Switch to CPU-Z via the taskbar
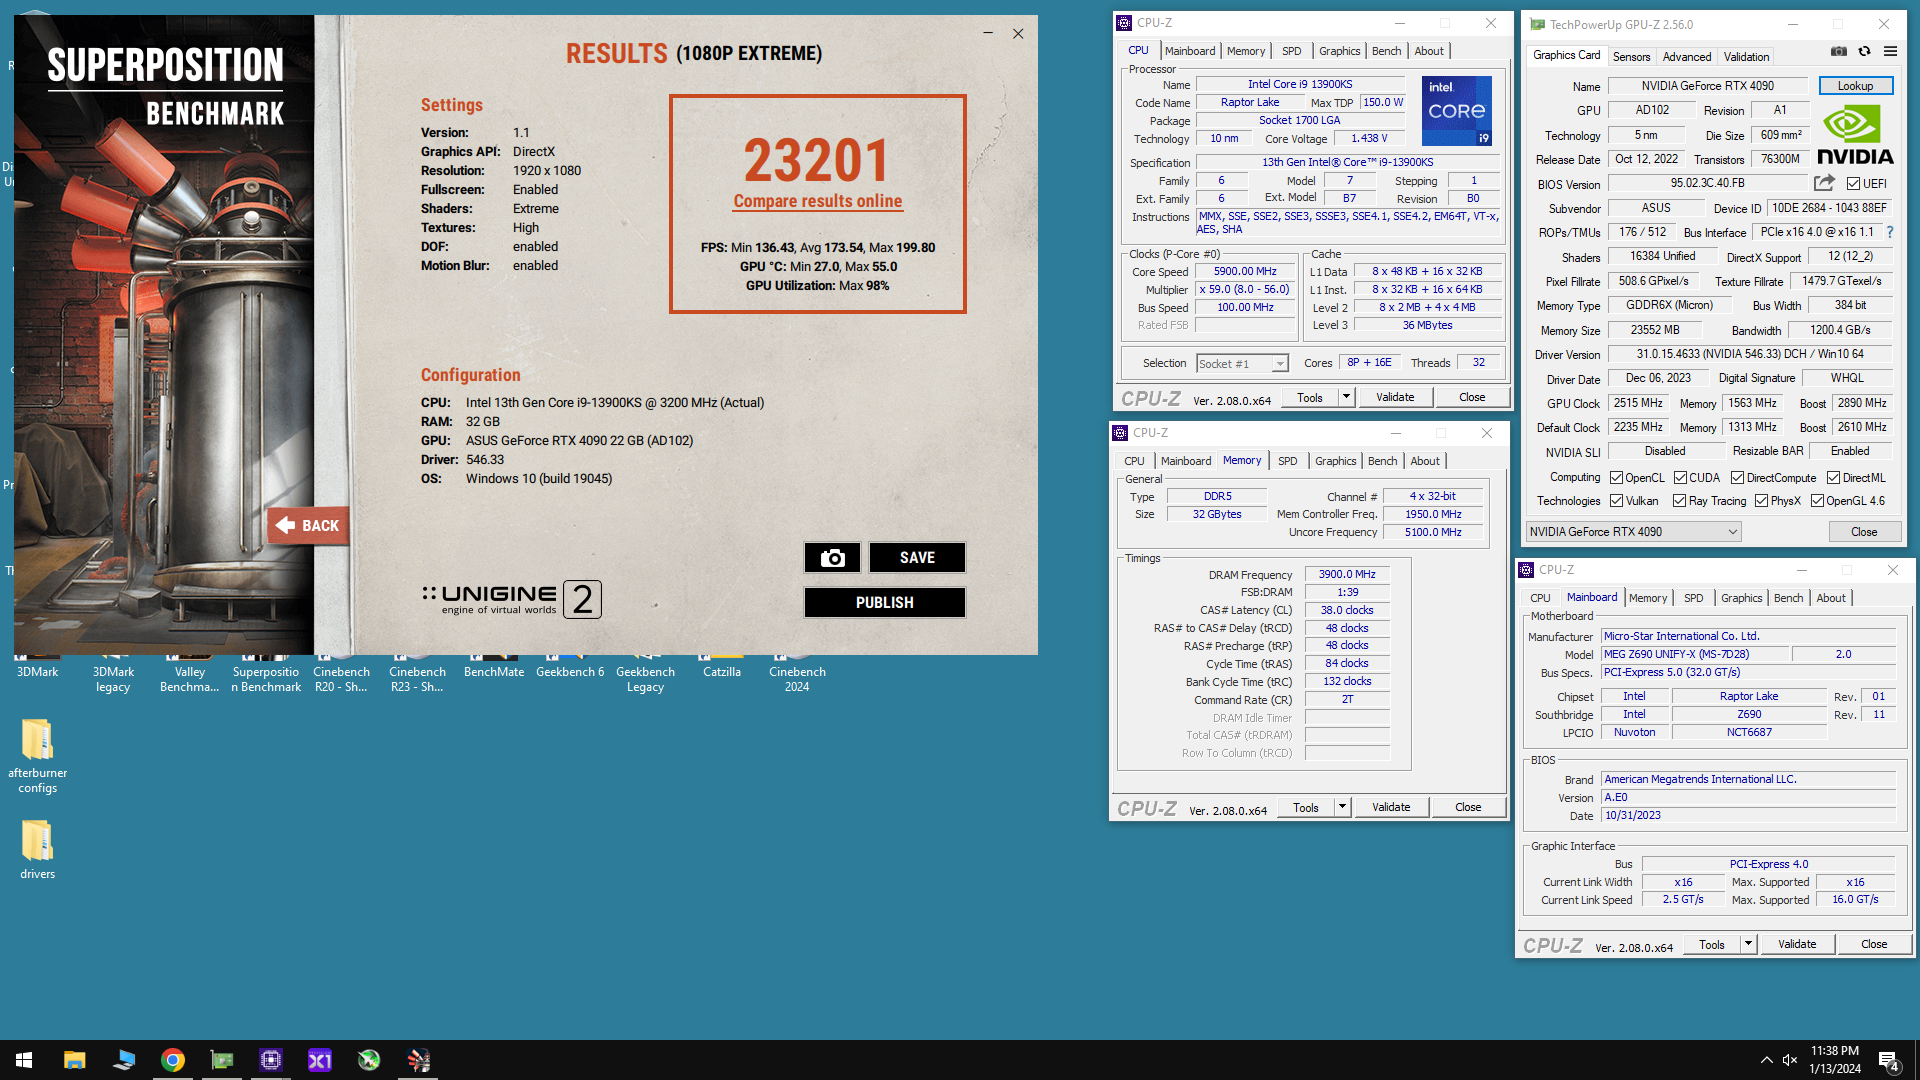Viewport: 1920px width, 1080px height. pos(271,1060)
